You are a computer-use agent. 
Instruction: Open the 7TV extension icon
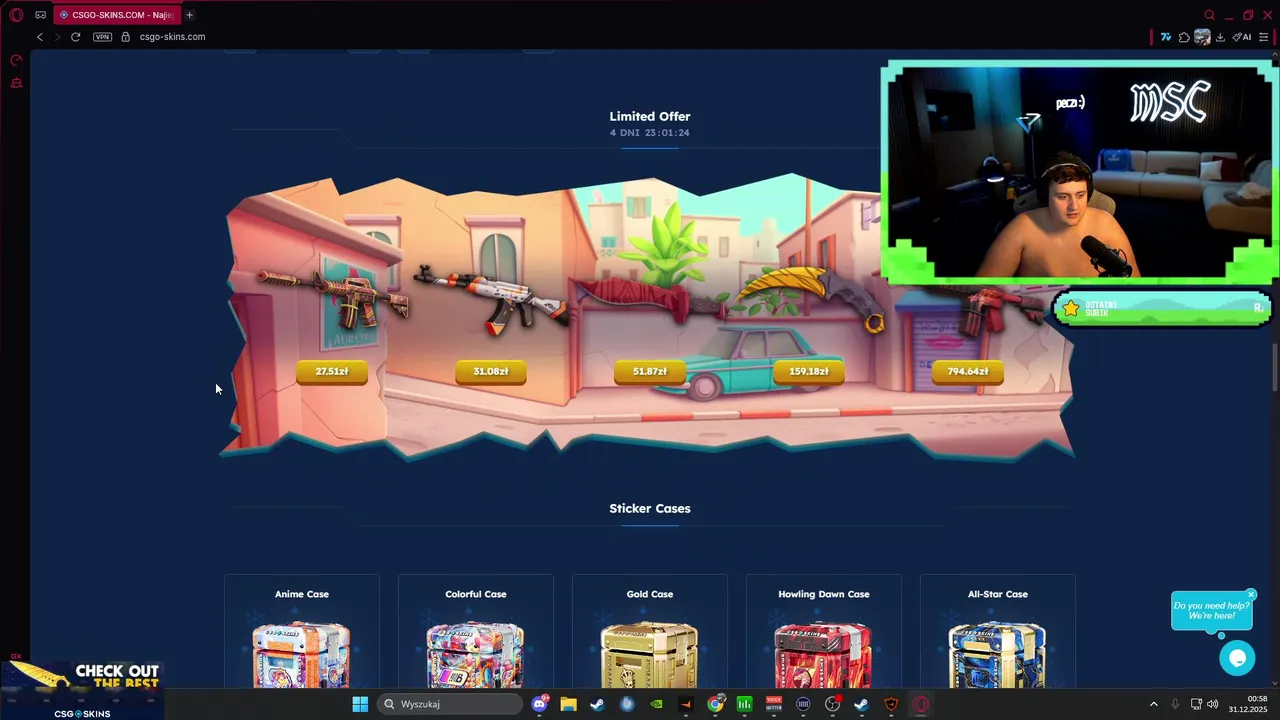point(1165,37)
